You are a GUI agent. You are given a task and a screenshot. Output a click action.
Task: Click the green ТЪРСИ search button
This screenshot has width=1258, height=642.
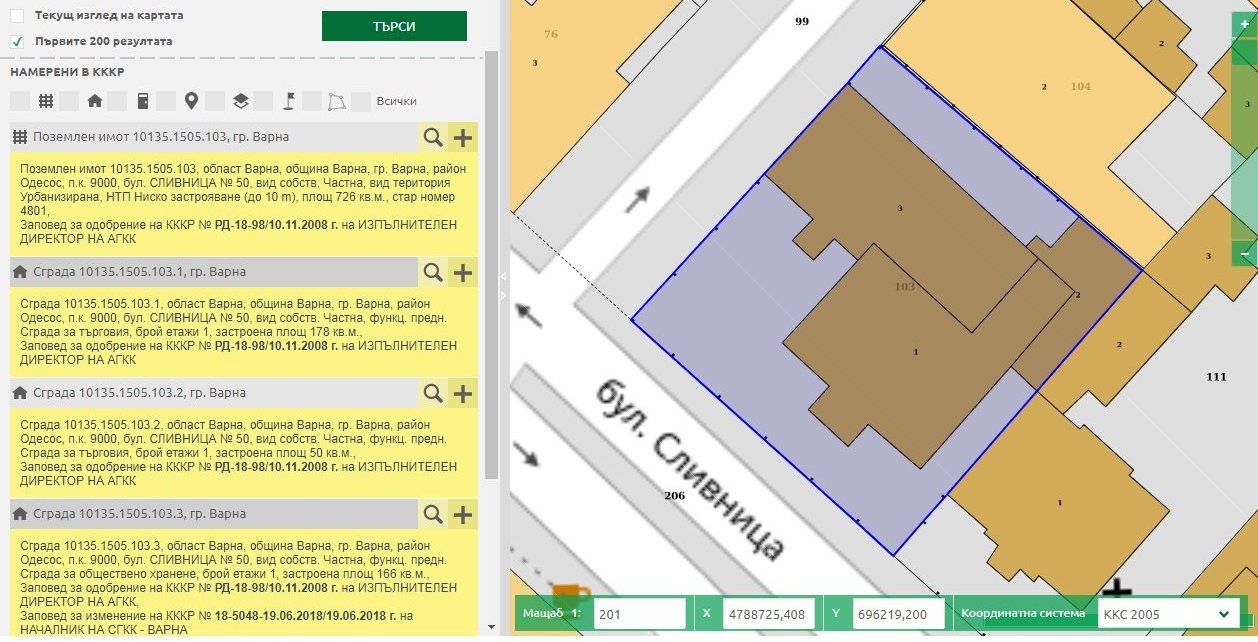tap(394, 26)
